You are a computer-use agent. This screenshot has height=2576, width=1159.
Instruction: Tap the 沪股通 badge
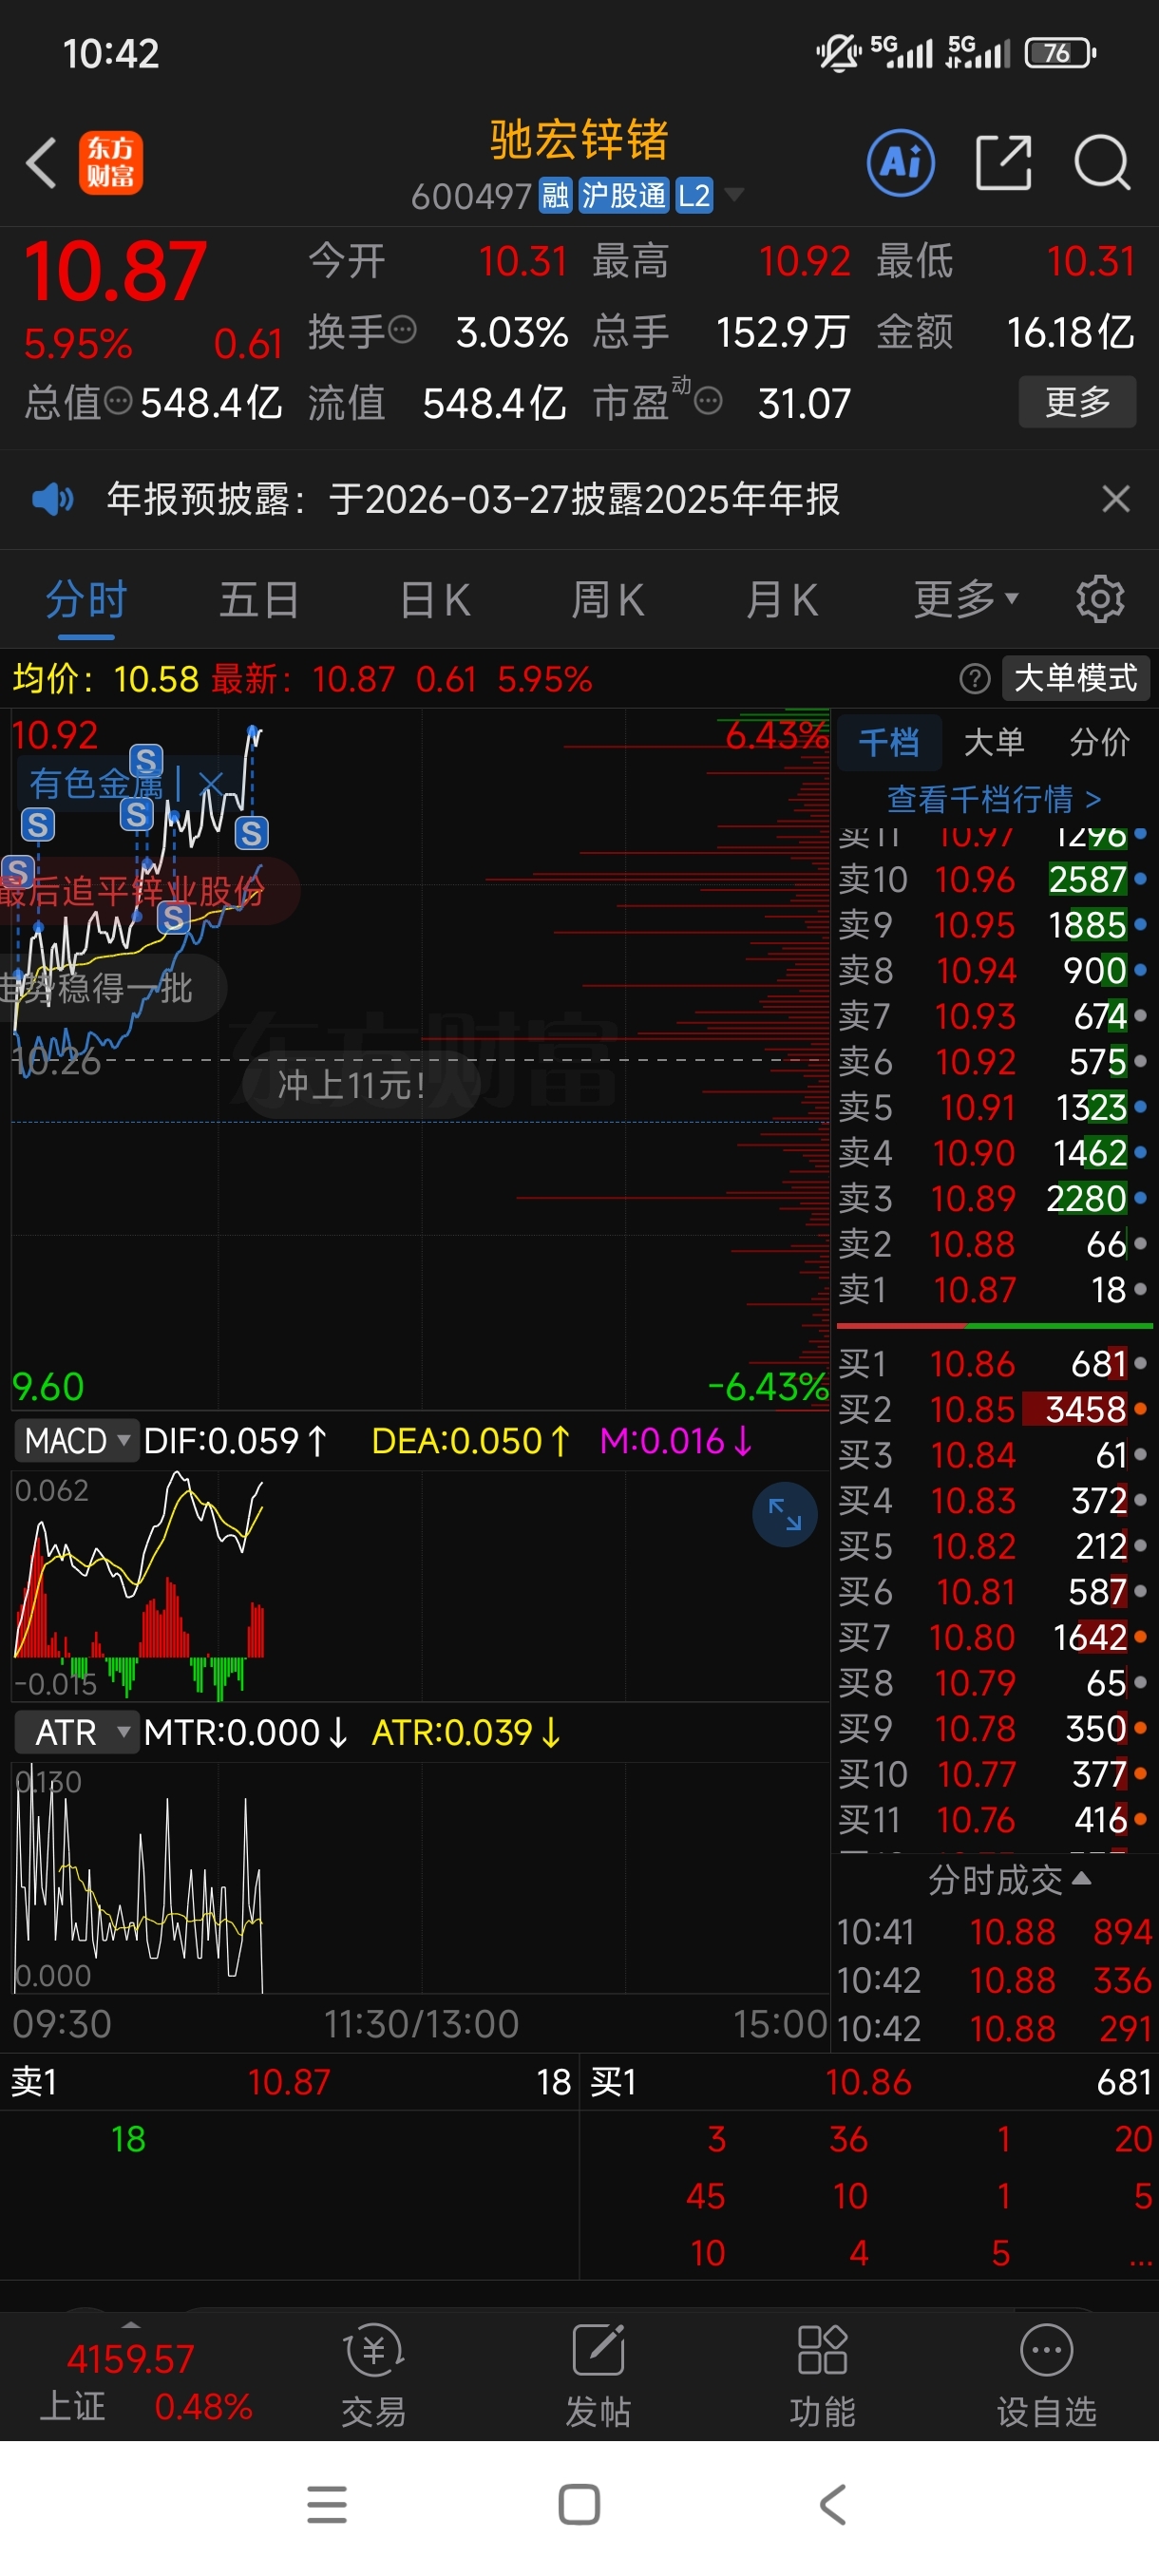tap(623, 195)
